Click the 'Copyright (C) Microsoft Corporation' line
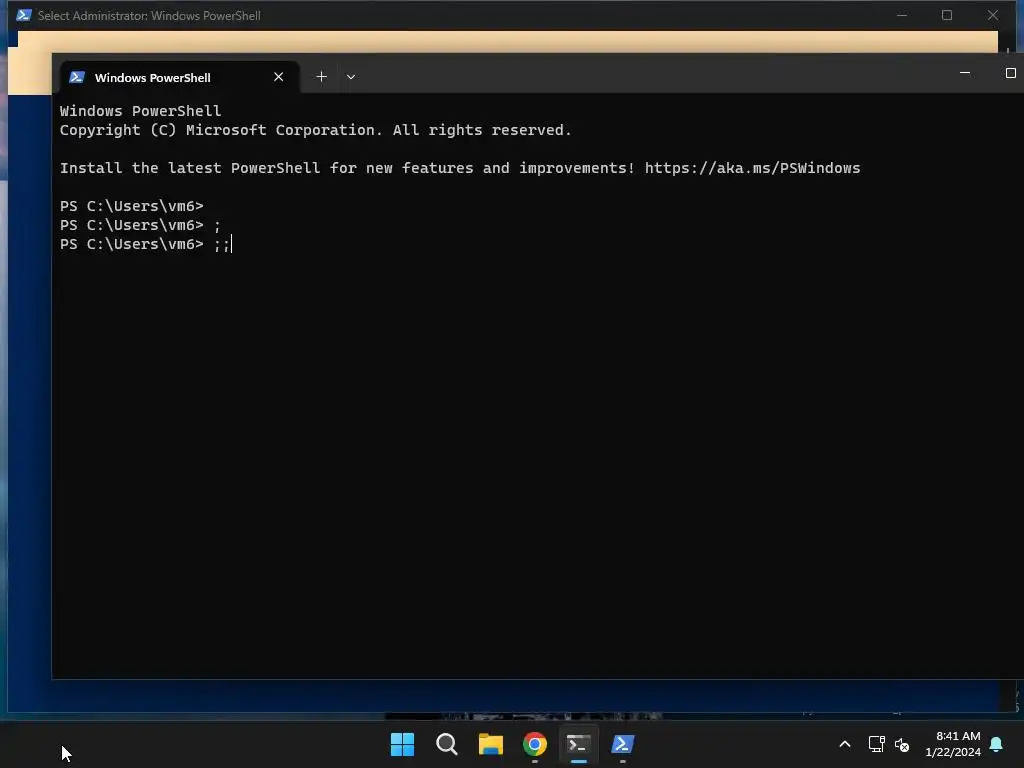 (x=315, y=130)
